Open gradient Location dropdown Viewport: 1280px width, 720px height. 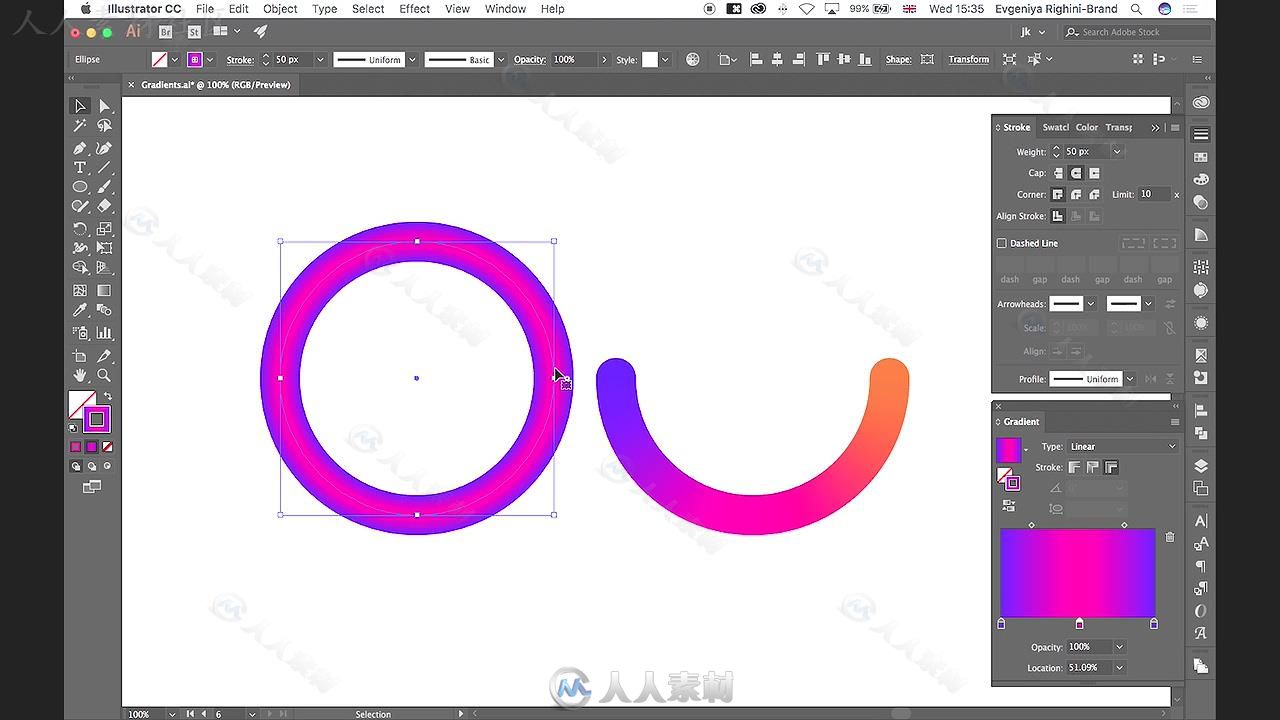pos(1119,668)
